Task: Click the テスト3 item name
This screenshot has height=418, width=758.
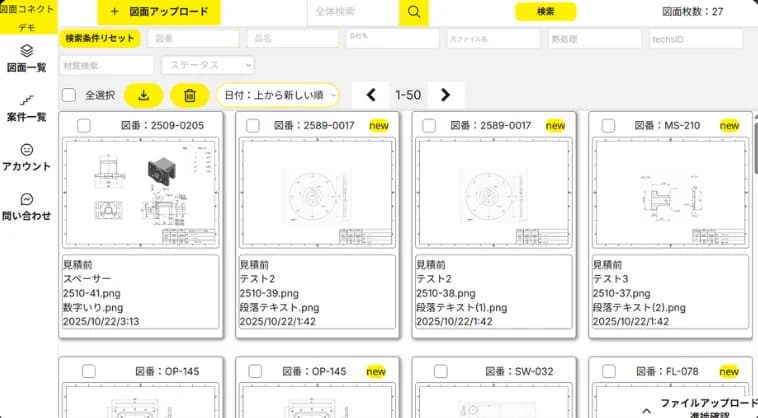Action: (611, 279)
